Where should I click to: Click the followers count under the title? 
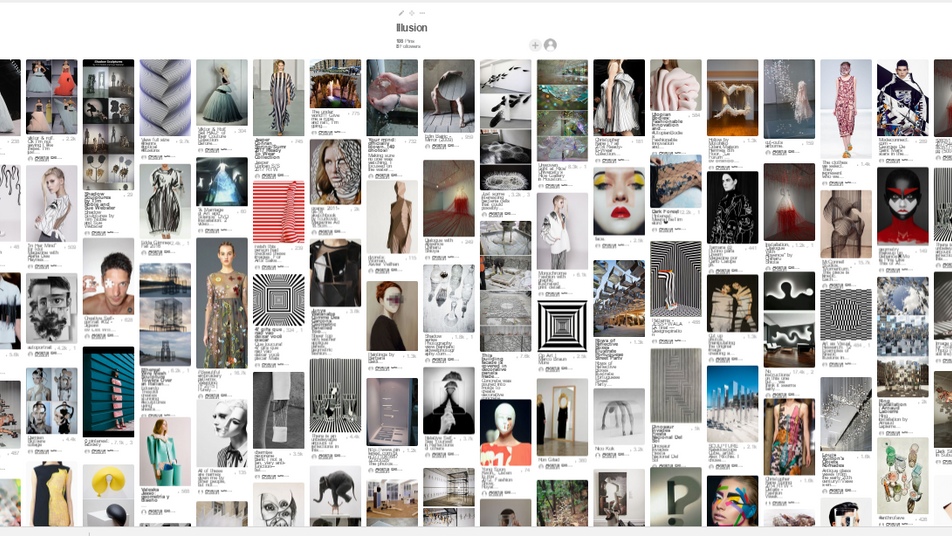point(408,46)
